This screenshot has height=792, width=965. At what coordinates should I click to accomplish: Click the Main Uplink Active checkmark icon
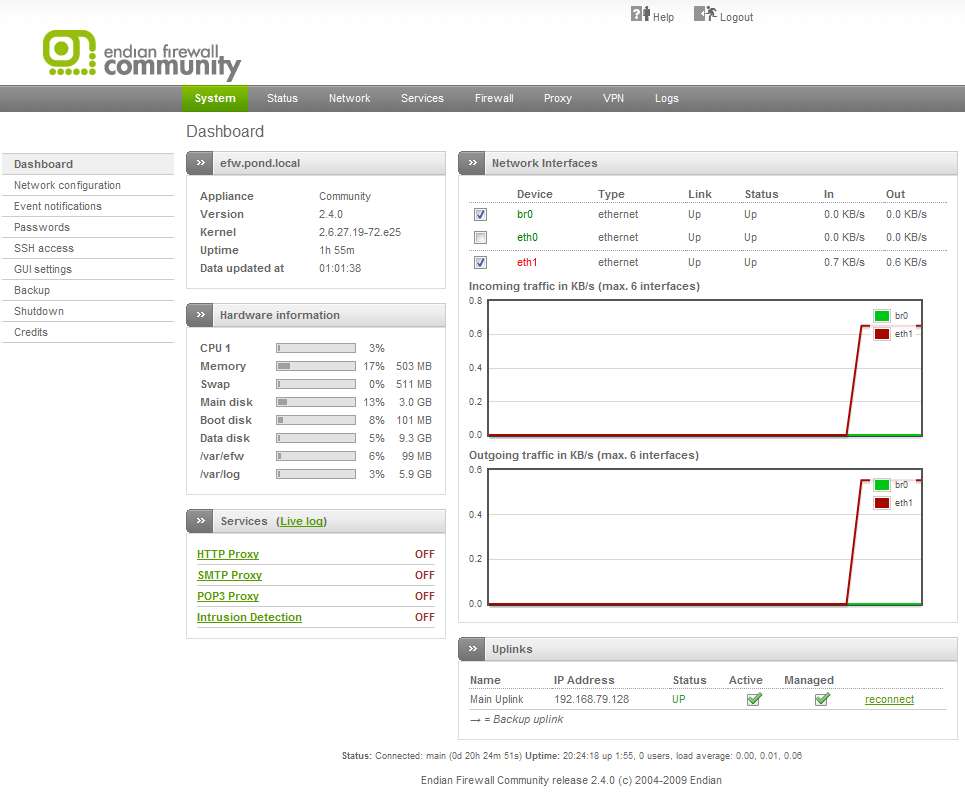click(754, 699)
